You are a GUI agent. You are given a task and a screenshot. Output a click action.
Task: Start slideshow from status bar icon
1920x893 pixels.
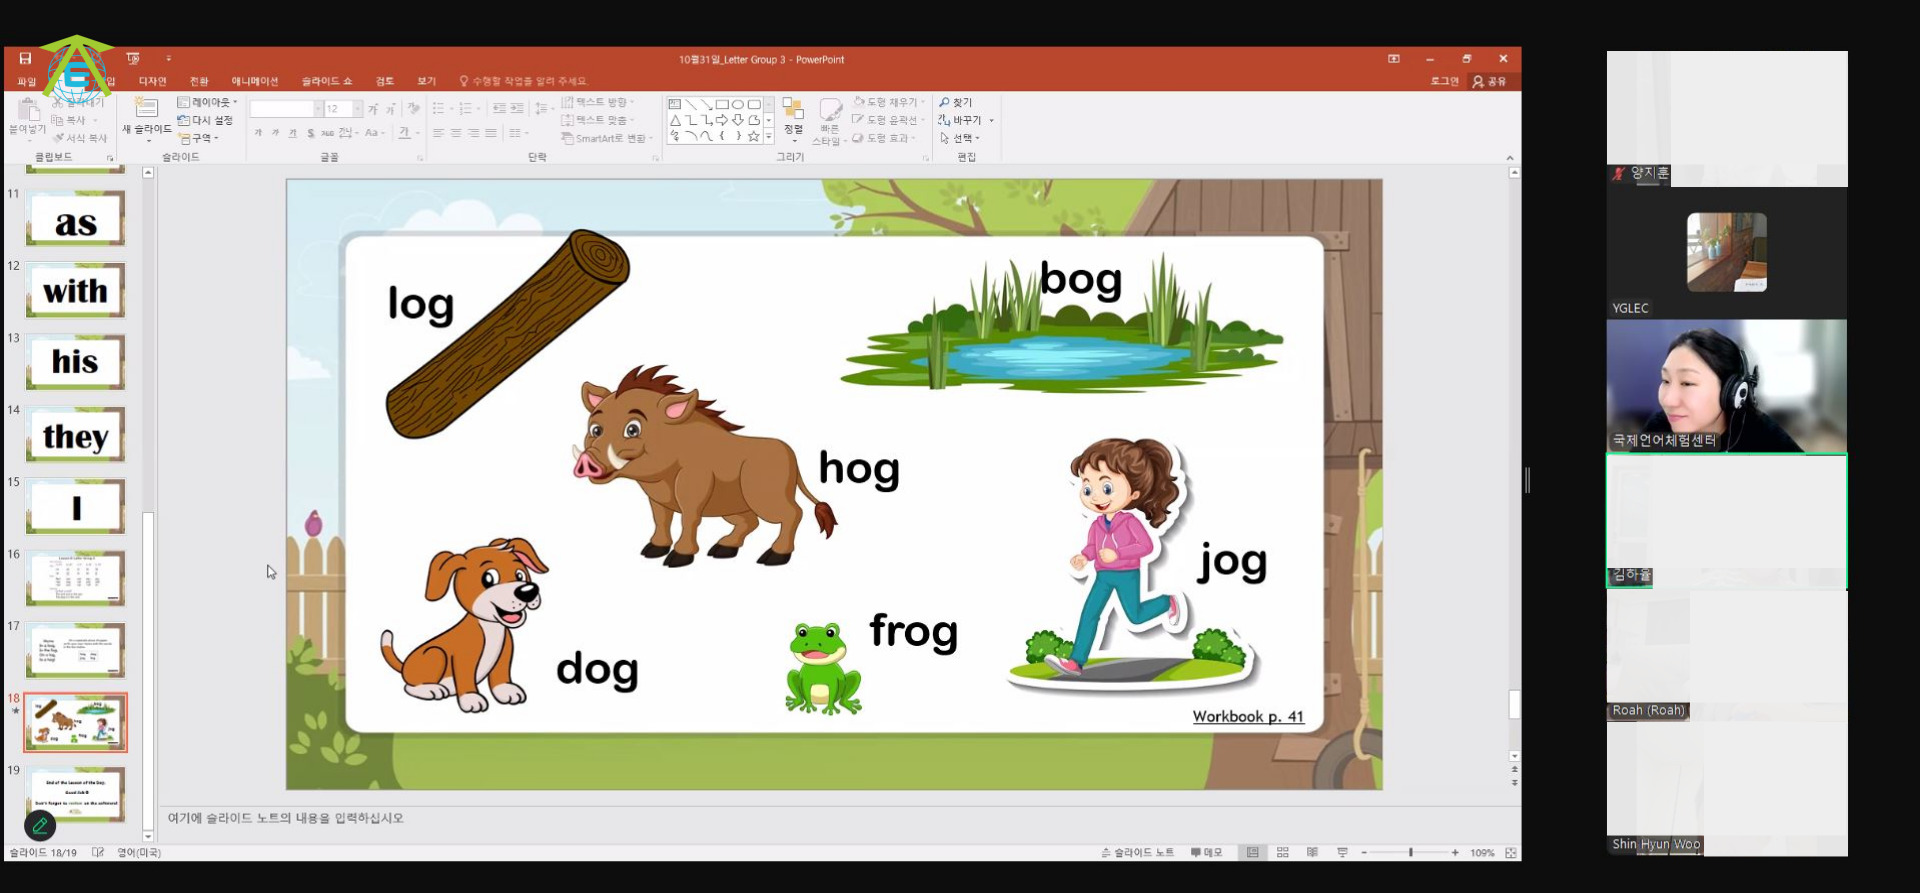[1342, 853]
